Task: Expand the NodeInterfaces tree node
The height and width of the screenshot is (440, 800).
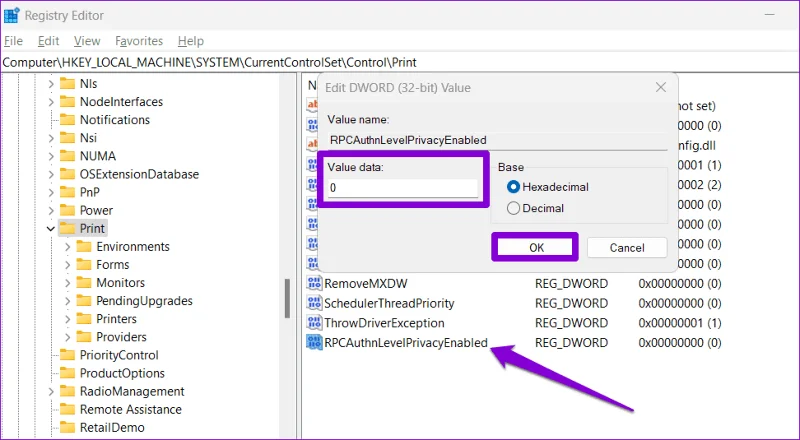Action: coord(51,102)
